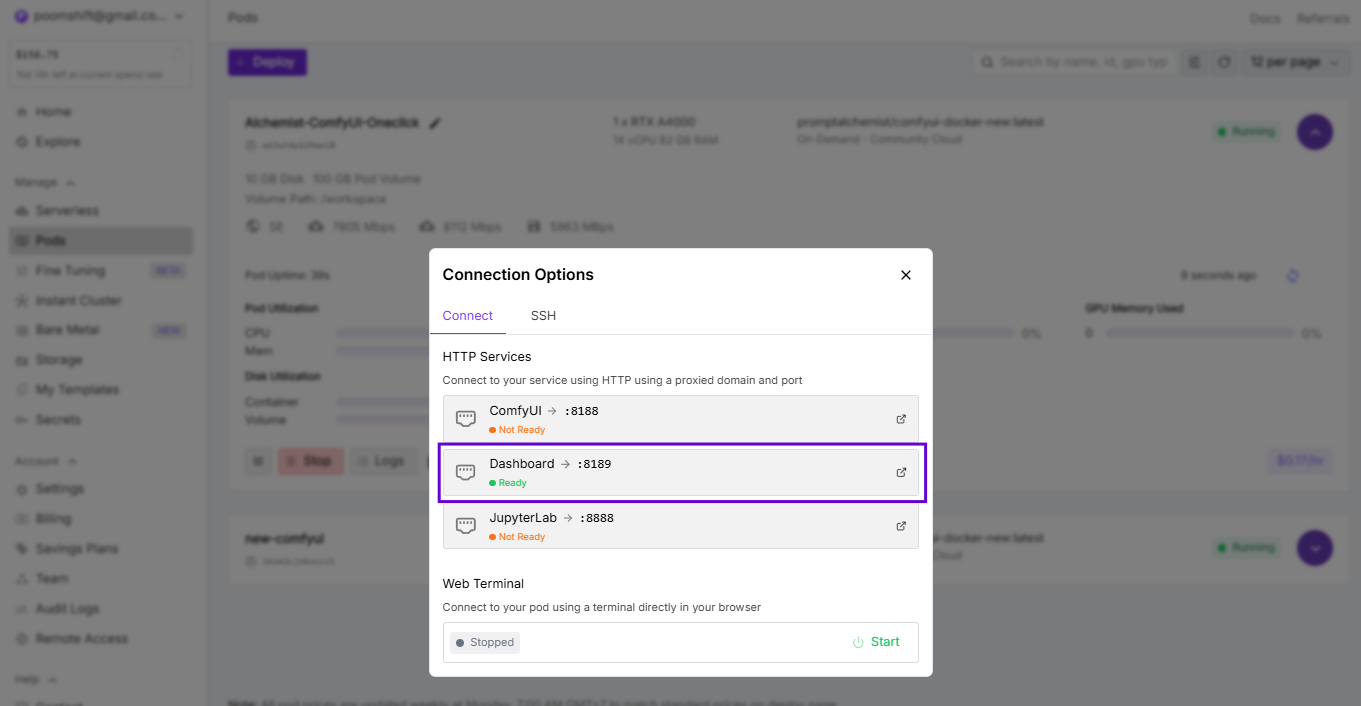Click the JupyterLab Not Ready status

coord(517,537)
